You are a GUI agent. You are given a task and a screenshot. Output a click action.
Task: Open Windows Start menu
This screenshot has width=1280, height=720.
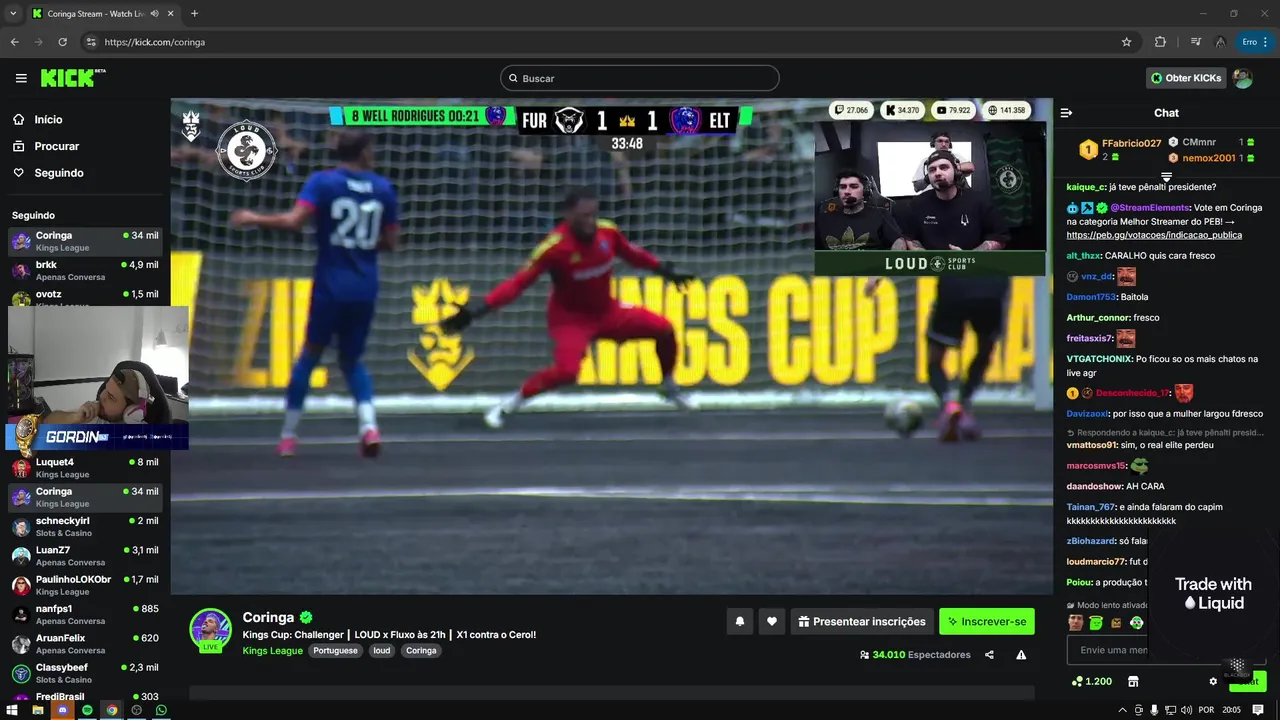point(12,710)
